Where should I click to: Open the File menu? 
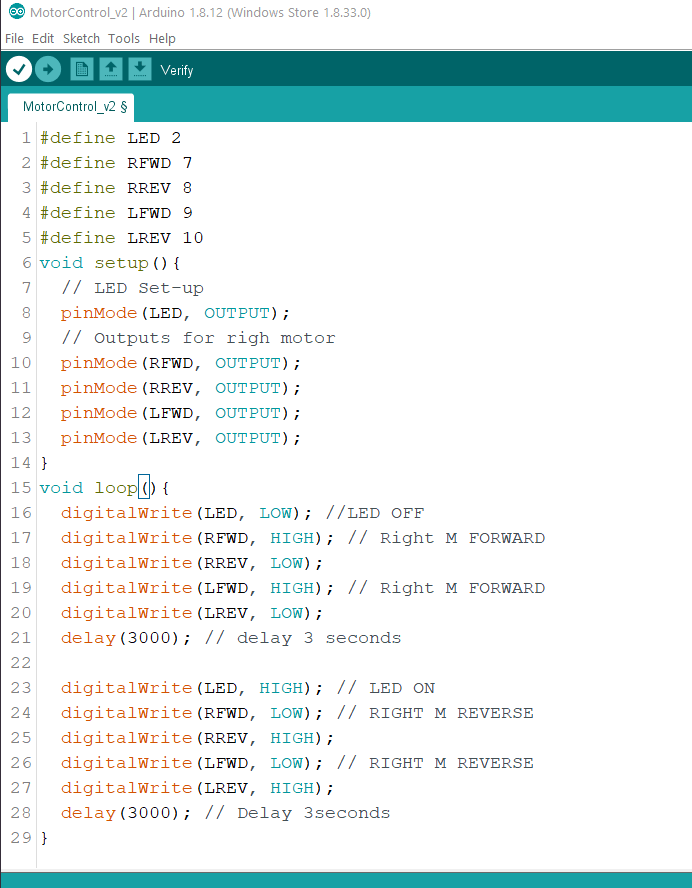click(x=14, y=38)
